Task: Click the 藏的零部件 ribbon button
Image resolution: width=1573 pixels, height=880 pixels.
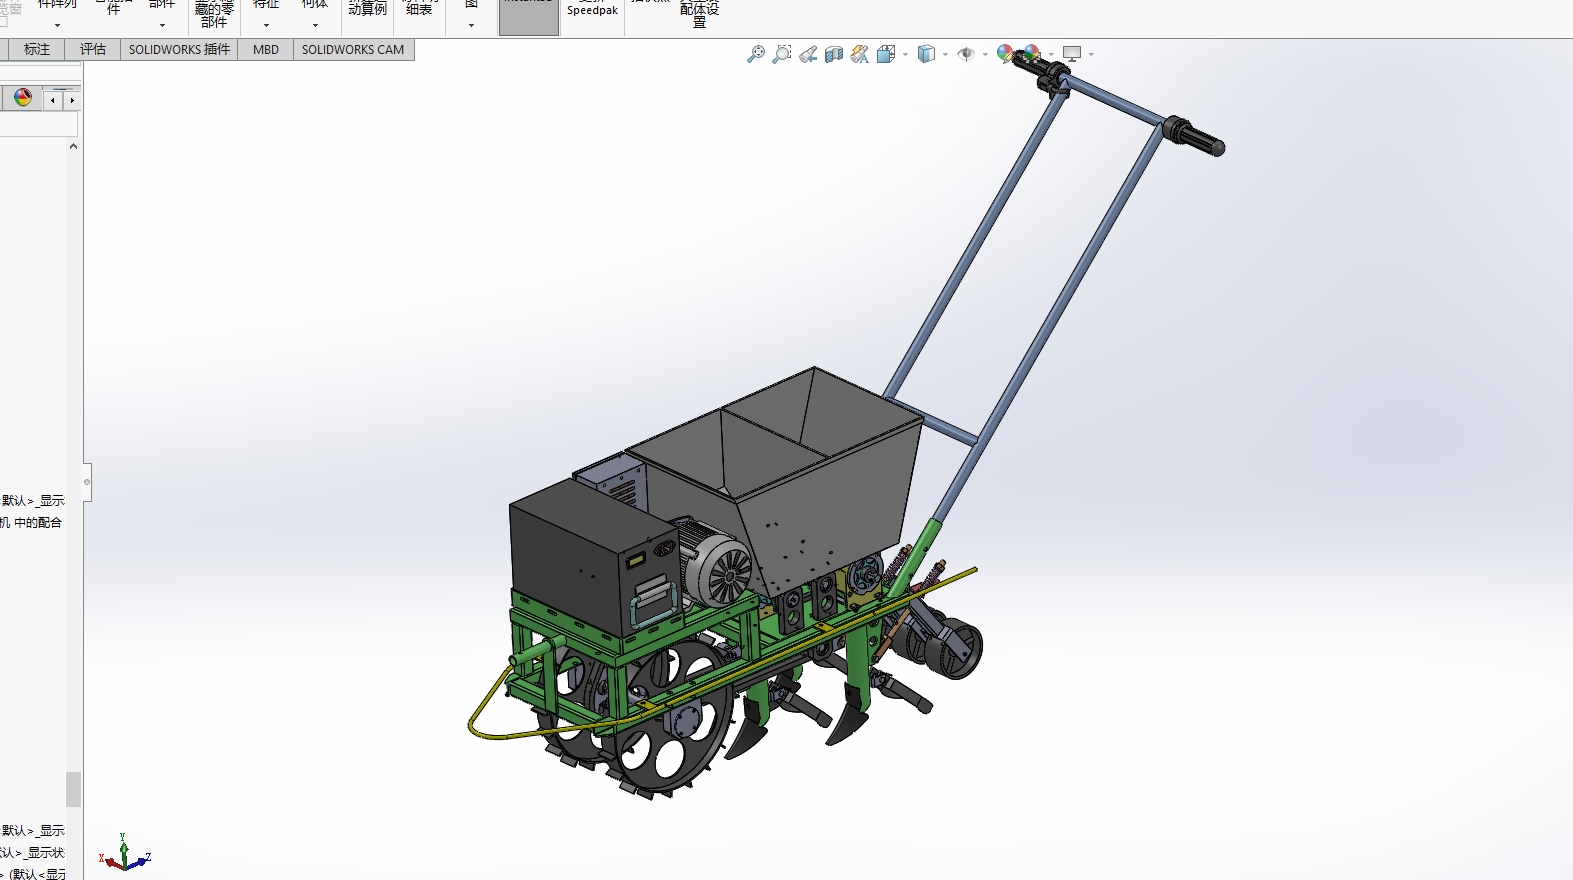Action: click(214, 14)
